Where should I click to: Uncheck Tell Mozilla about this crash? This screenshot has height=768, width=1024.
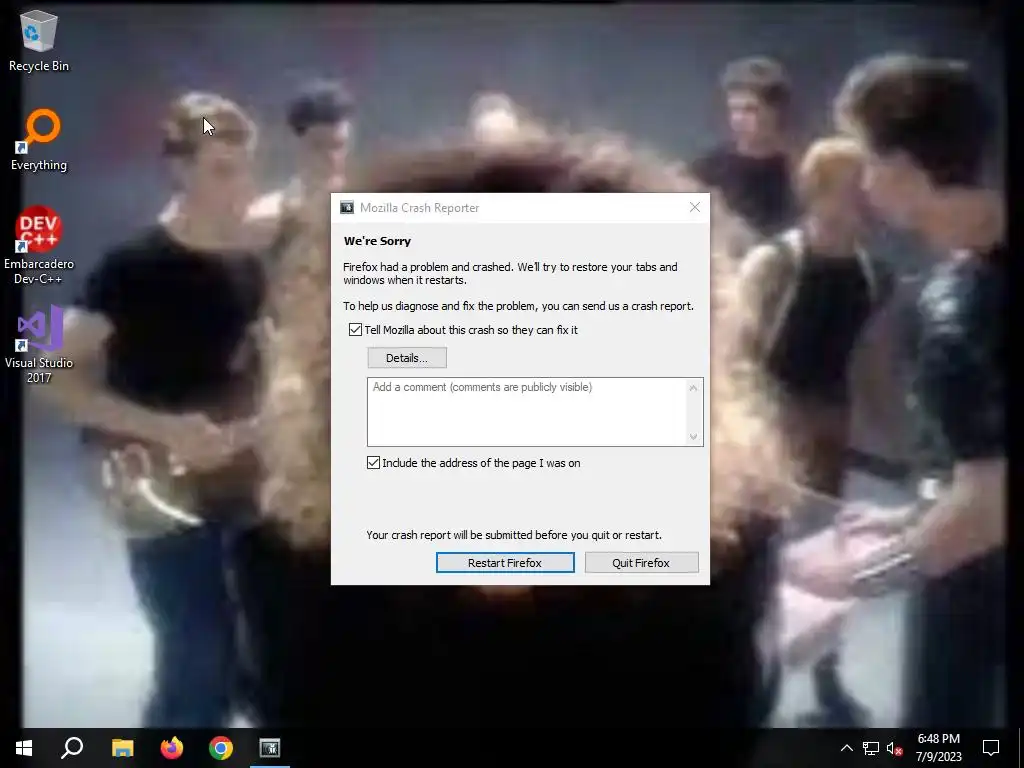[x=355, y=330]
